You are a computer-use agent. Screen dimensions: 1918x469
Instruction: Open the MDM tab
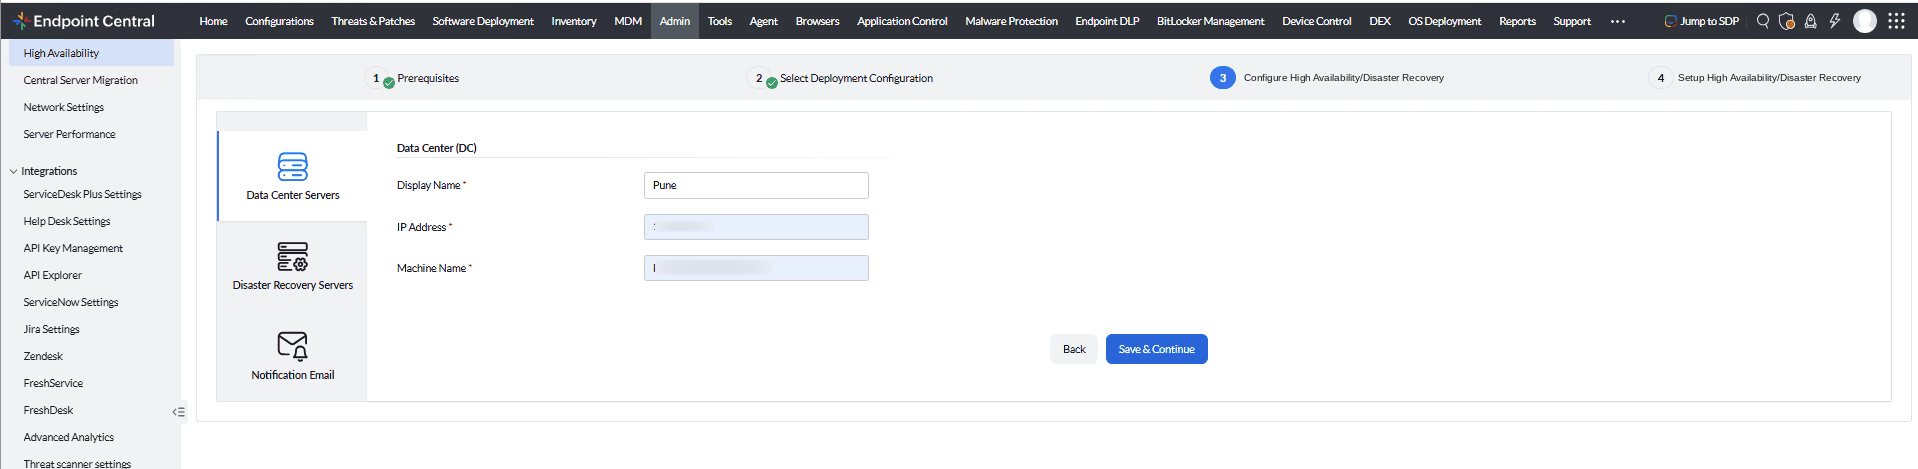tap(628, 21)
